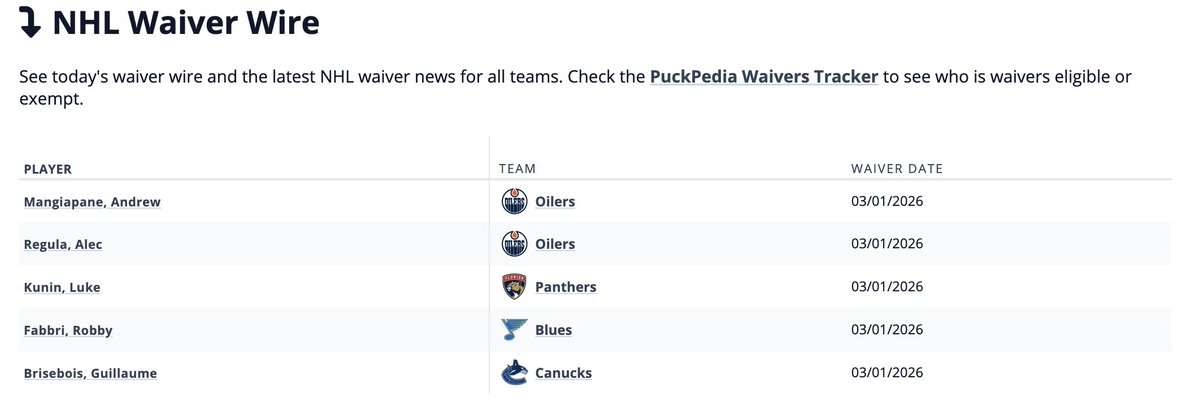
Task: View Guillaume Brisebois's player page
Action: click(x=90, y=373)
